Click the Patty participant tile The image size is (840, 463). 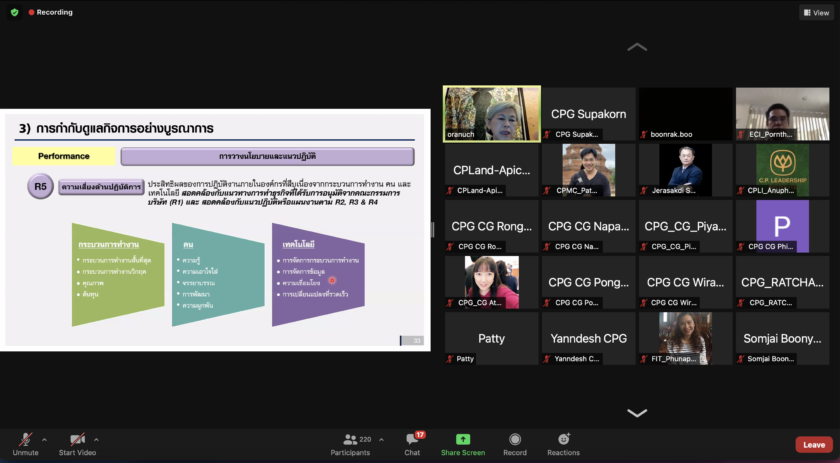[x=491, y=338]
